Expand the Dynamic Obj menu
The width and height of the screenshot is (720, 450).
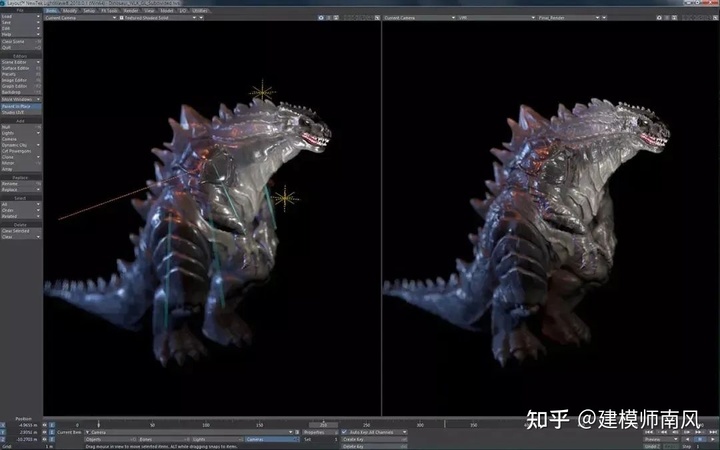[21, 145]
